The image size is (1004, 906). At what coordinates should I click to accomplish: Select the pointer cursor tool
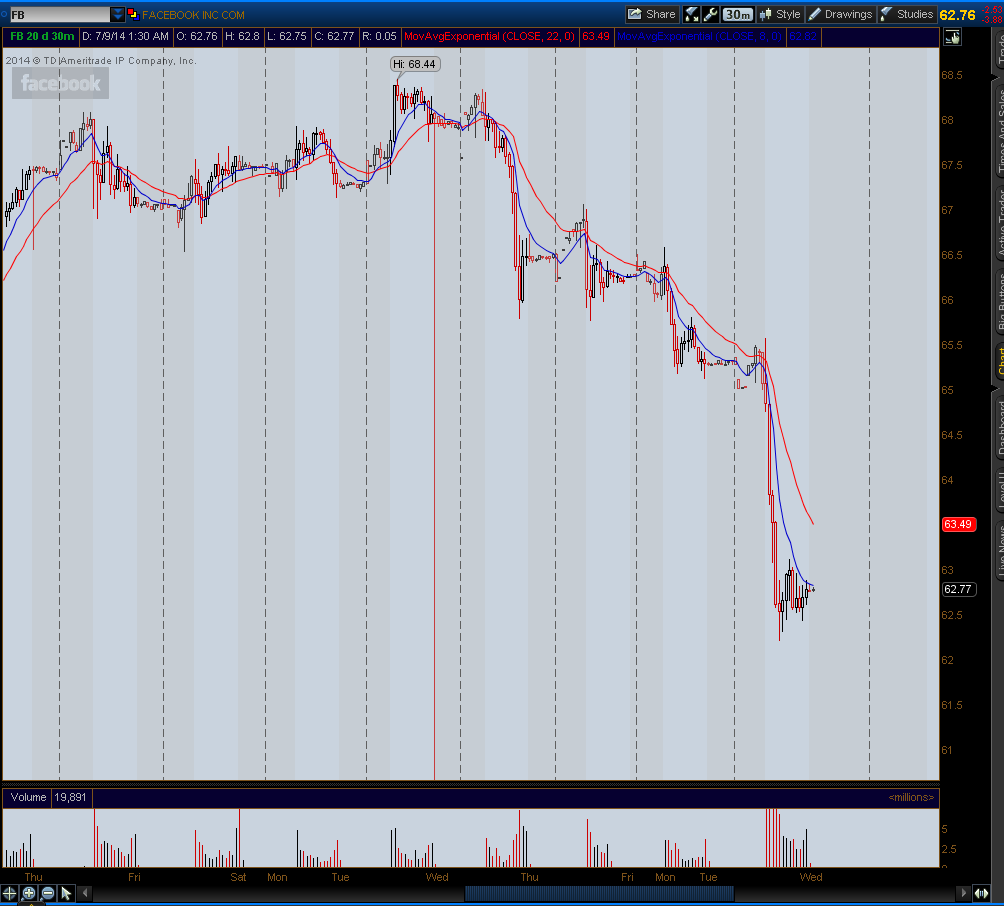(x=67, y=893)
